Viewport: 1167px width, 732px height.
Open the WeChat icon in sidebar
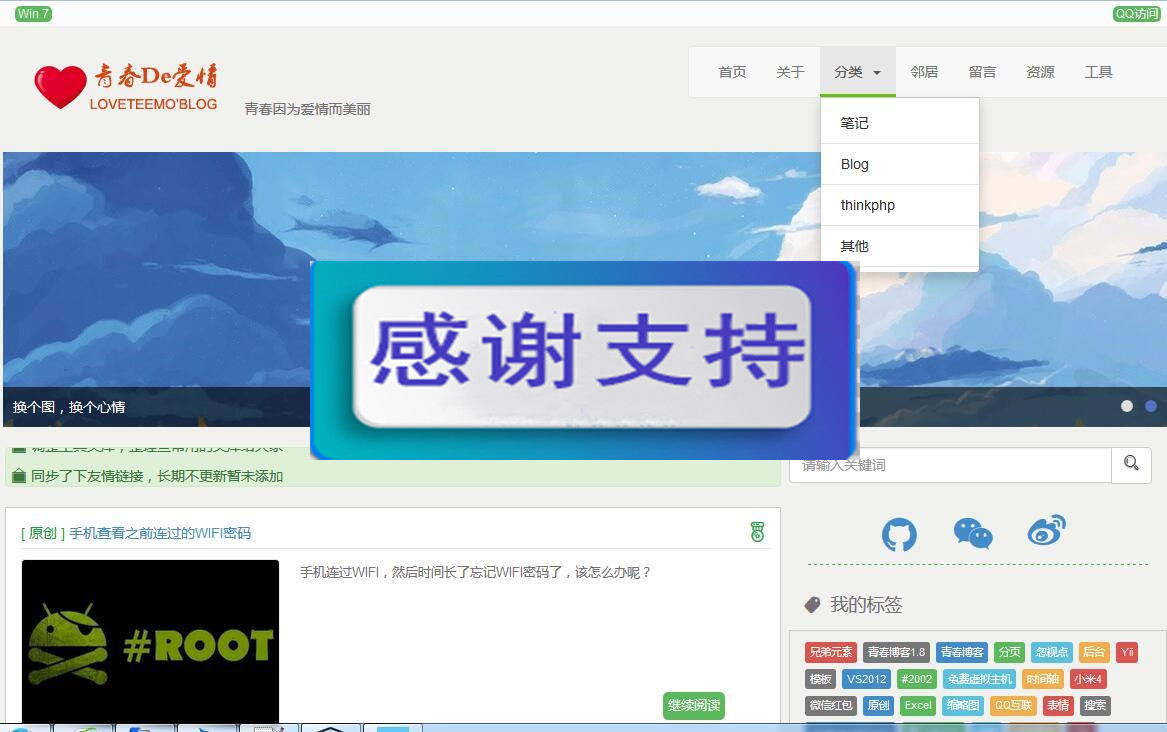point(973,533)
